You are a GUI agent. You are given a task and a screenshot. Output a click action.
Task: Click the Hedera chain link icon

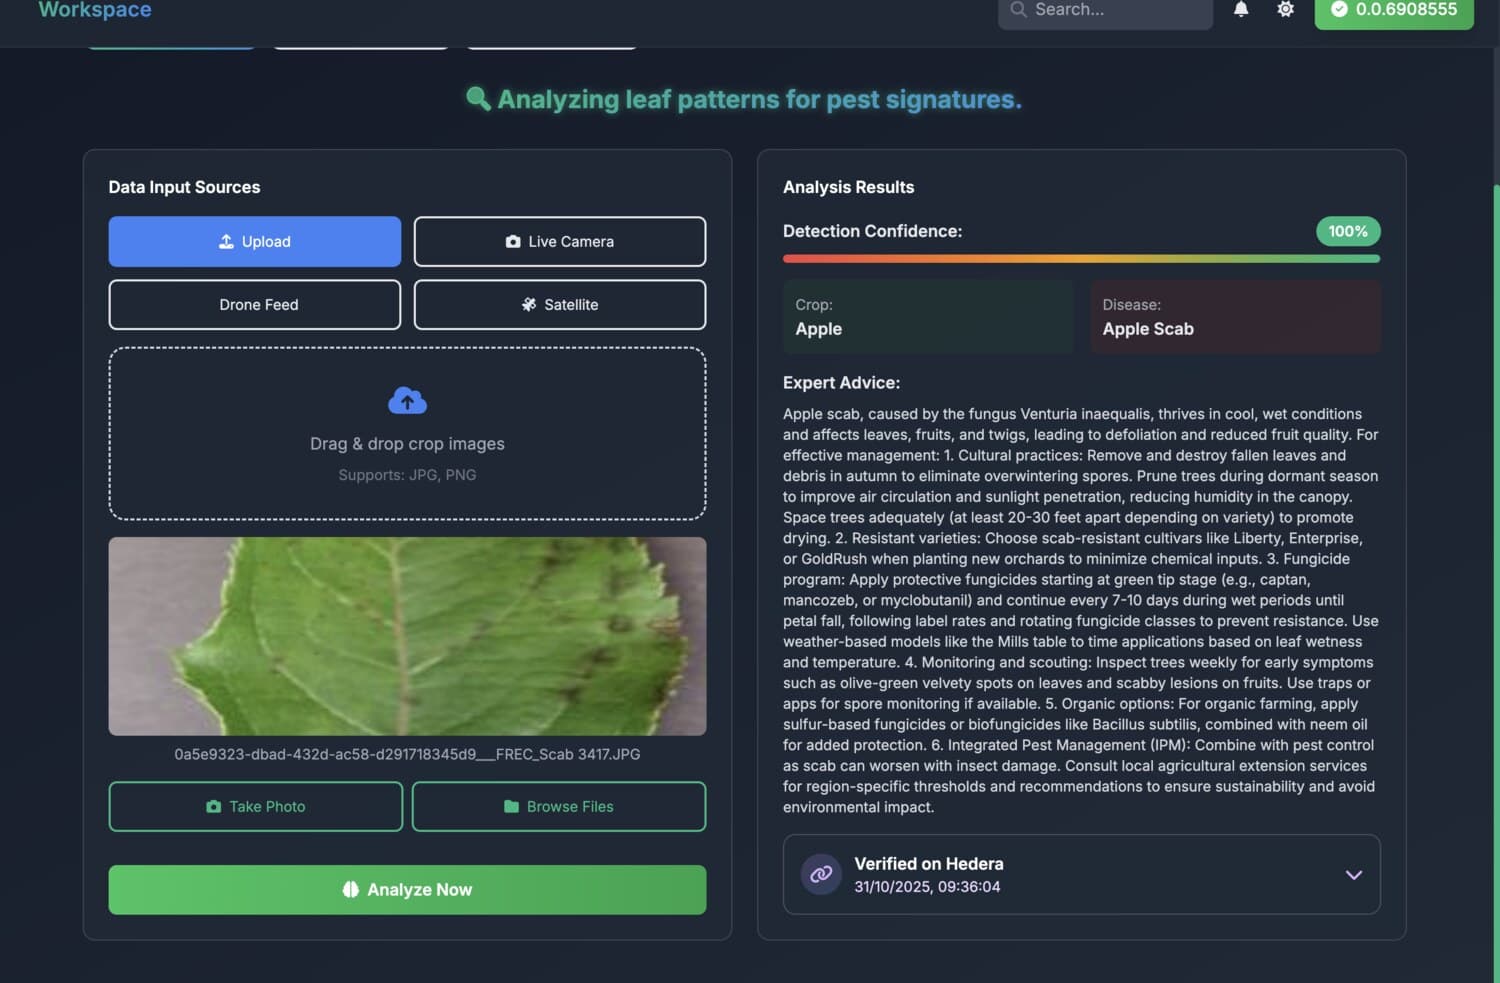tap(821, 874)
